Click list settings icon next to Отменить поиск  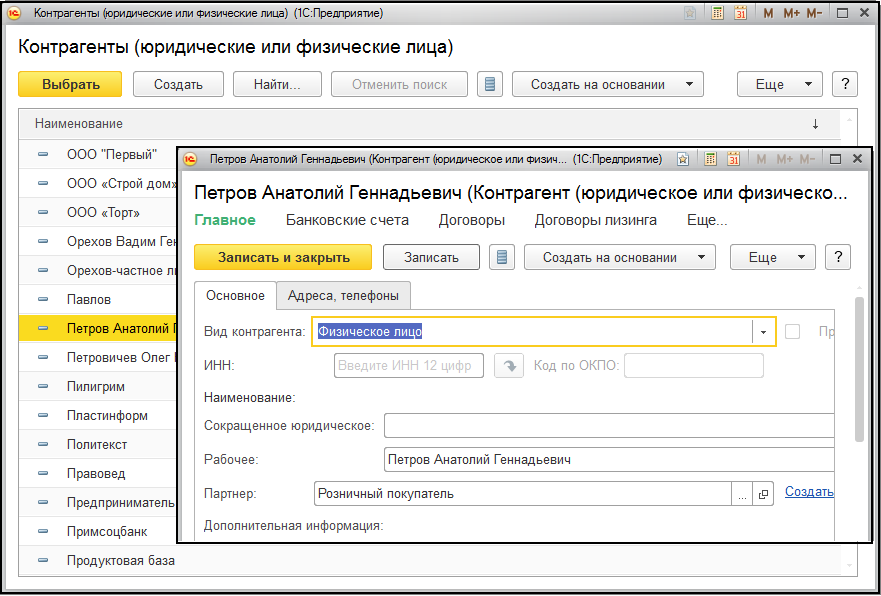click(x=490, y=84)
